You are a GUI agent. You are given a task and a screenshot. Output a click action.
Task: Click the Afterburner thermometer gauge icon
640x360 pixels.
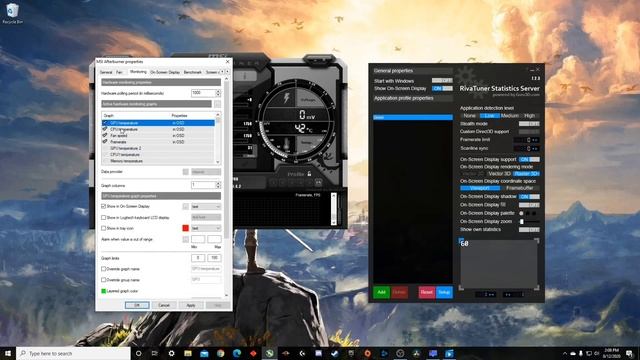[x=287, y=144]
